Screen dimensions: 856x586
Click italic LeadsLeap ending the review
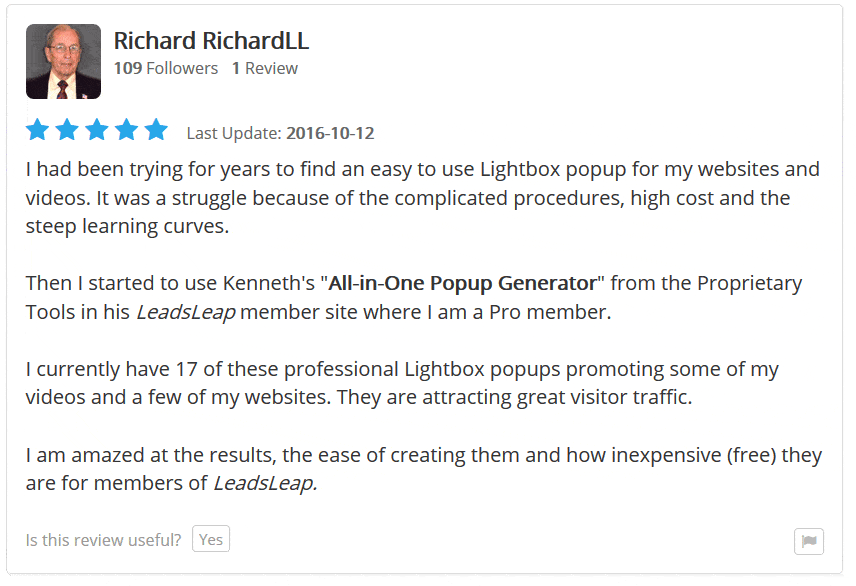coord(265,483)
